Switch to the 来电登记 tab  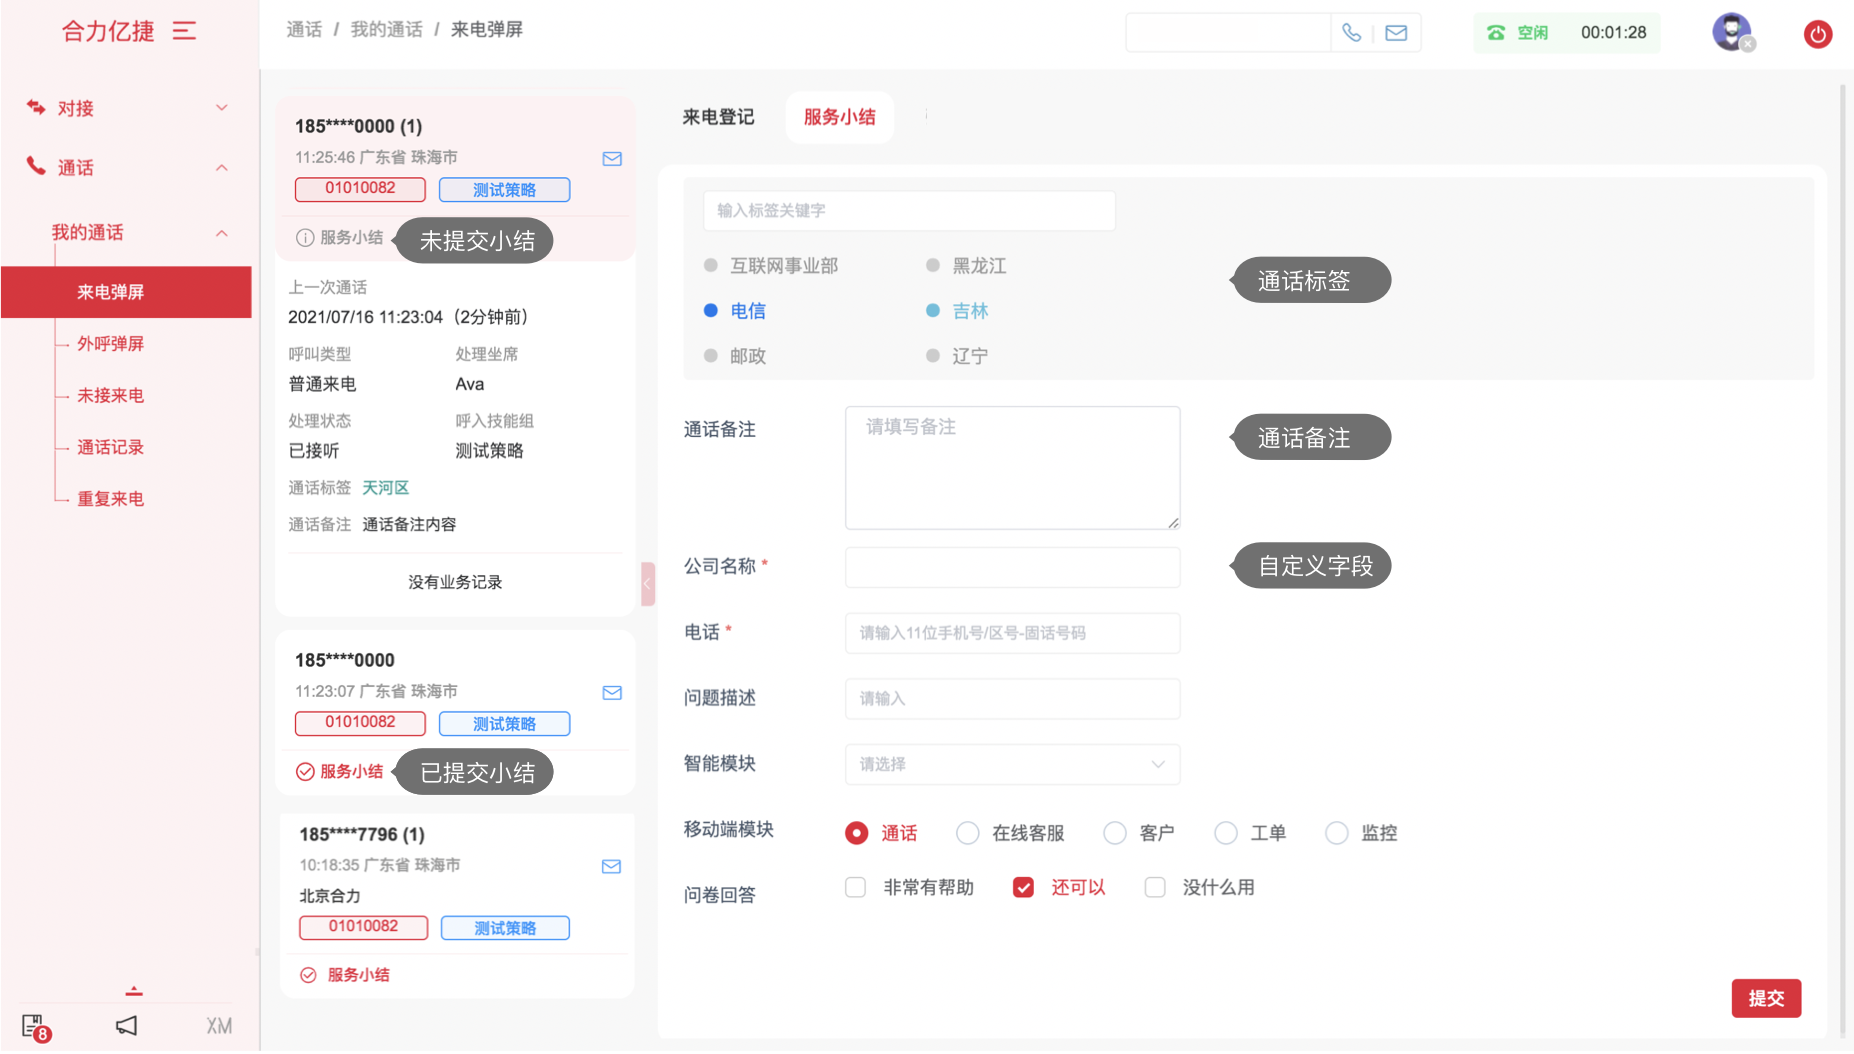(x=718, y=117)
